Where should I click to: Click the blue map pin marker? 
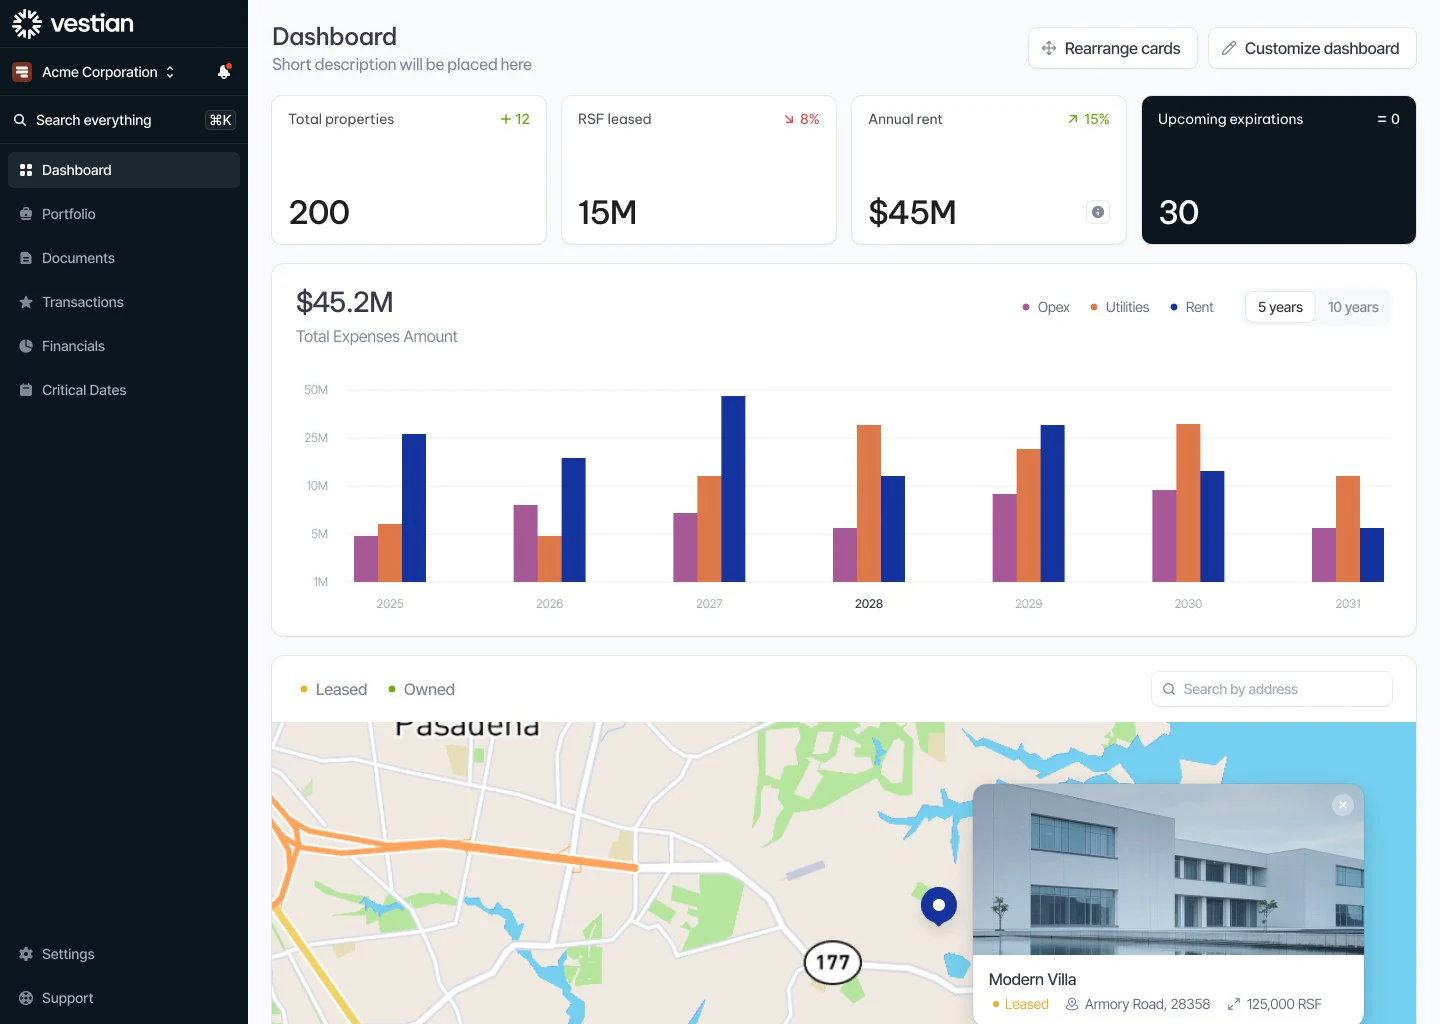point(938,906)
